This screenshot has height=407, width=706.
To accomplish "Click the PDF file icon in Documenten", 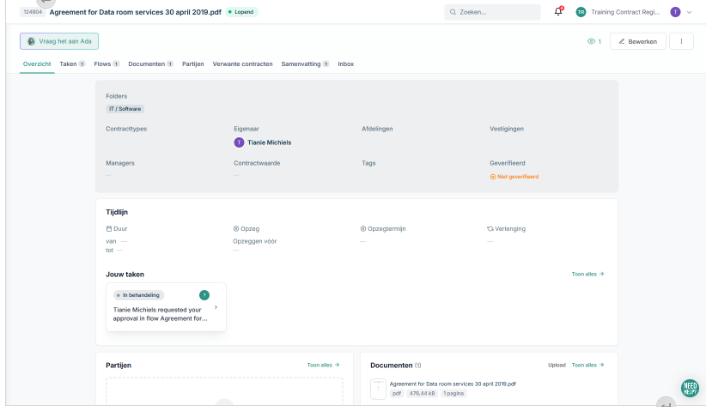I will pyautogui.click(x=378, y=389).
